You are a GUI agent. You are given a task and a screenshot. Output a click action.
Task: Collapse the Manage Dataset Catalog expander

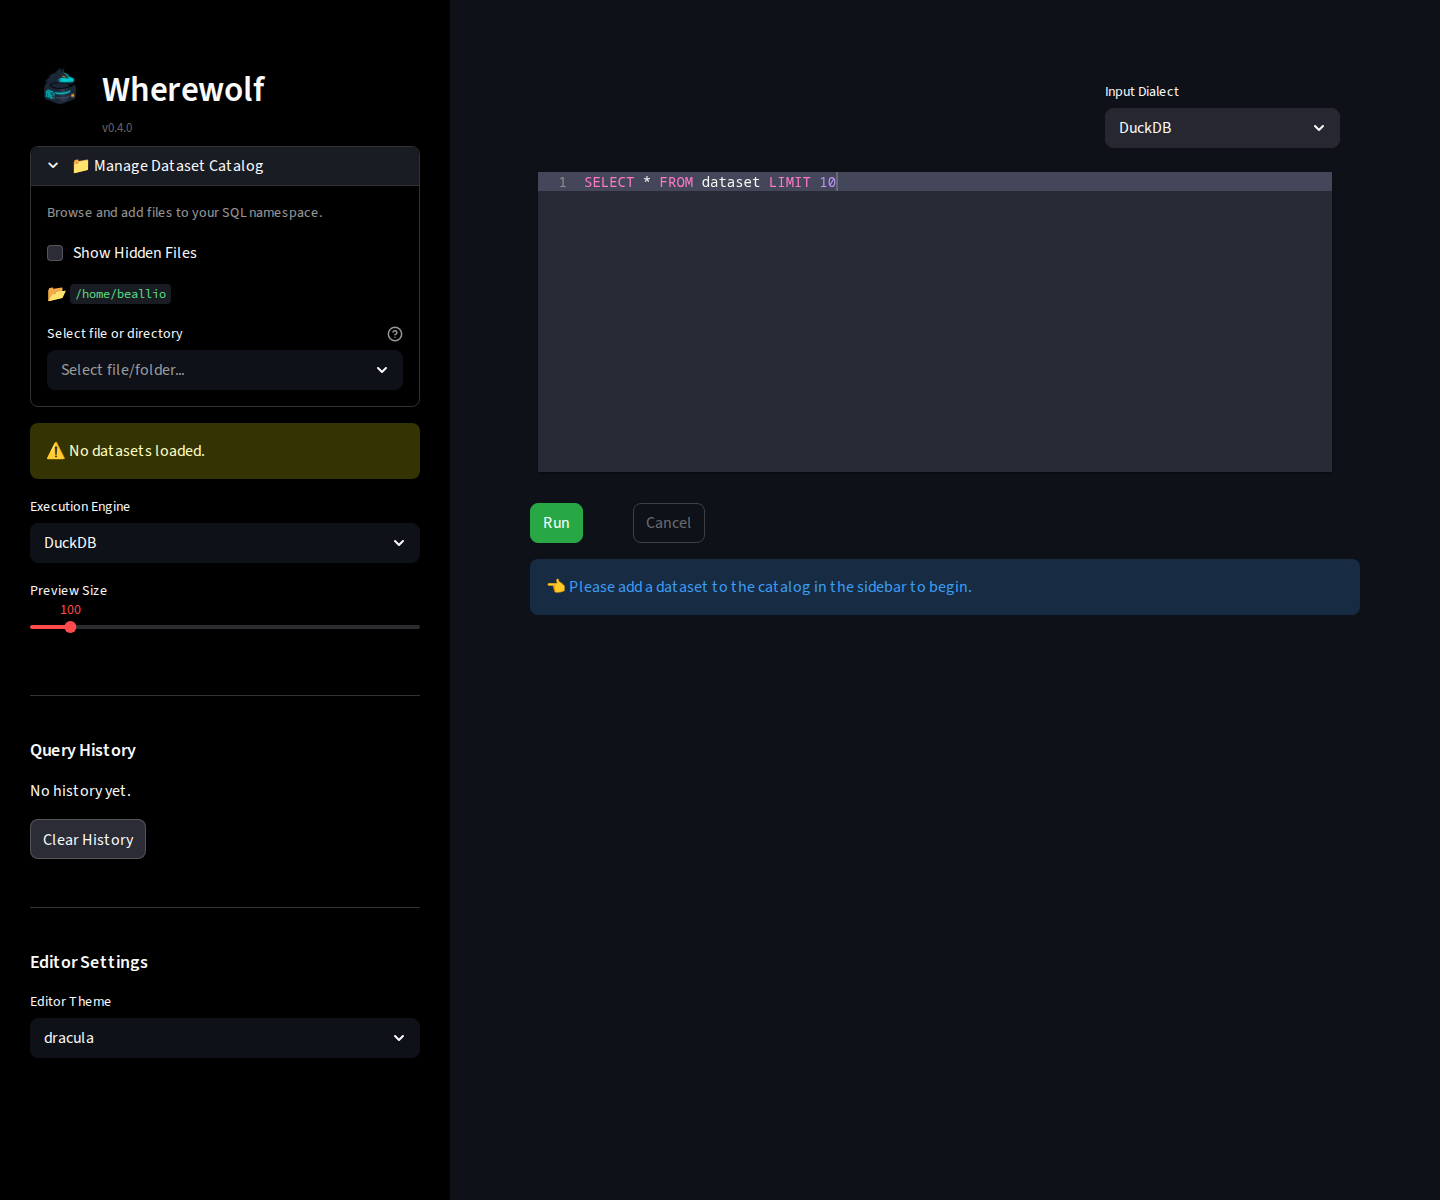tap(225, 166)
